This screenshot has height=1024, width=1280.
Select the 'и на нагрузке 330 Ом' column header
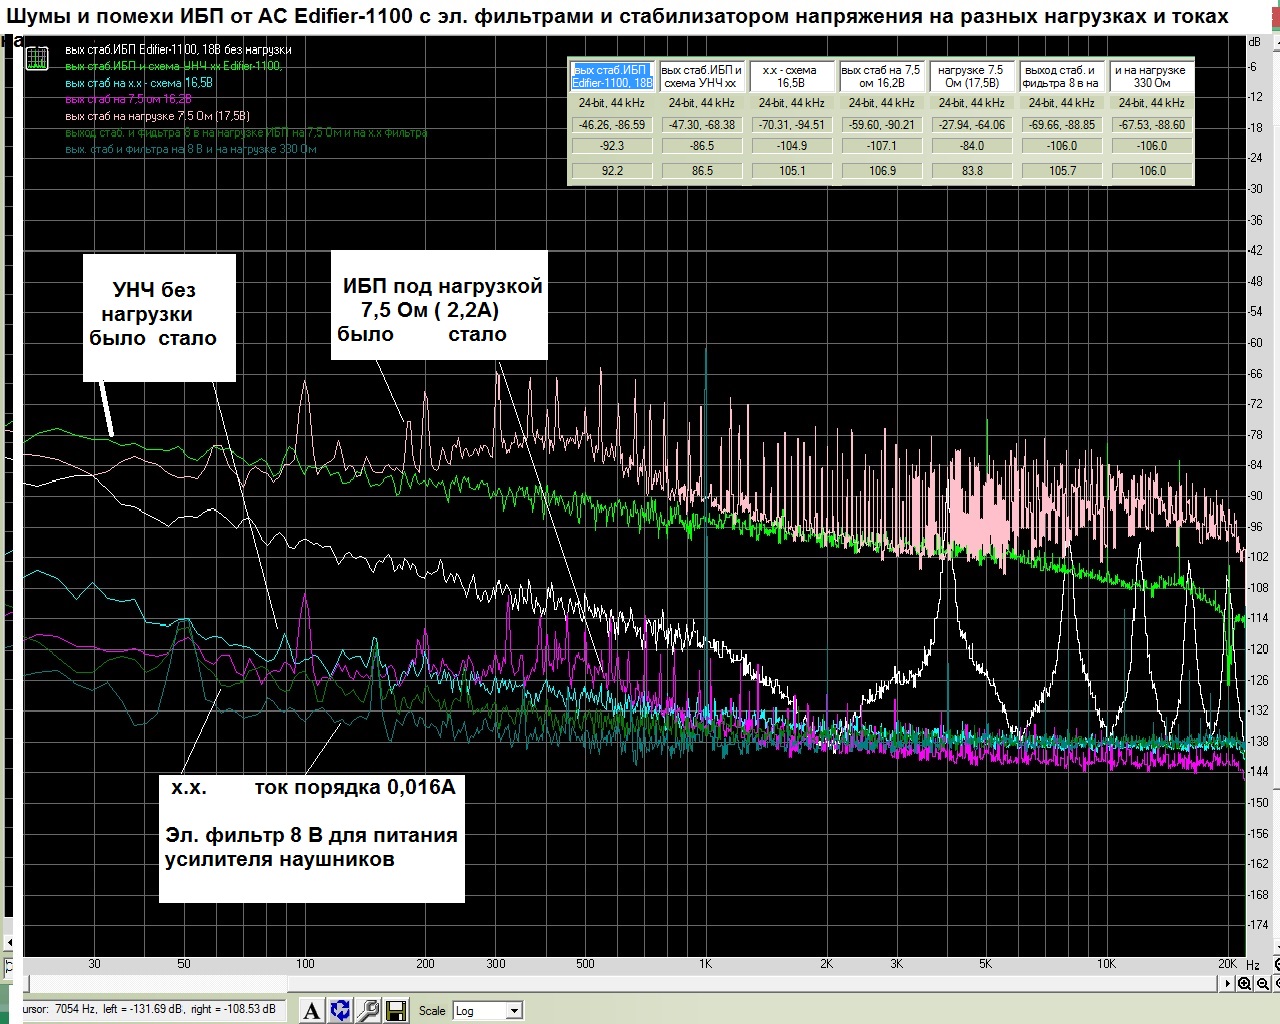1151,77
